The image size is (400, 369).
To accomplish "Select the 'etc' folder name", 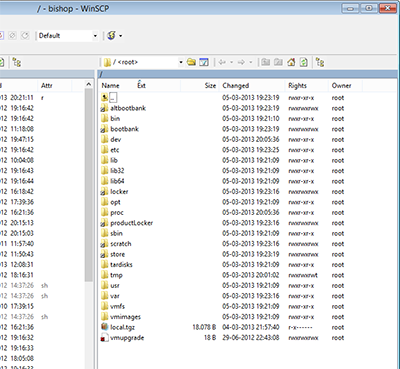I will pyautogui.click(x=115, y=150).
